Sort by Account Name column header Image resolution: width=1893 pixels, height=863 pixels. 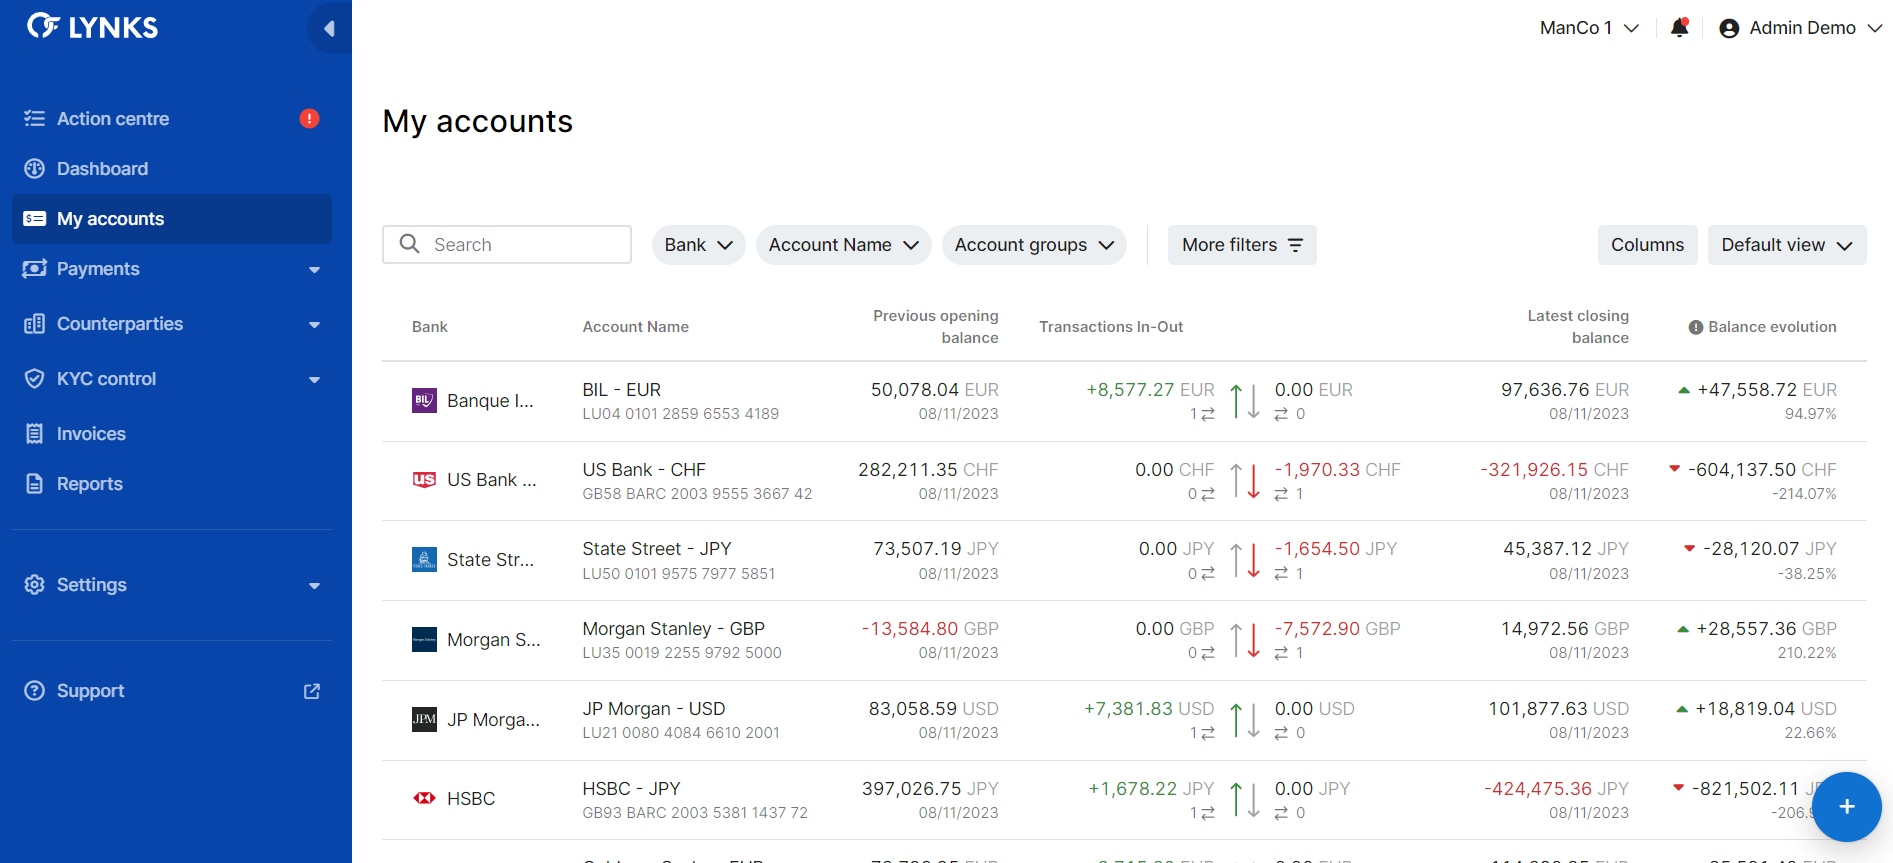[636, 327]
